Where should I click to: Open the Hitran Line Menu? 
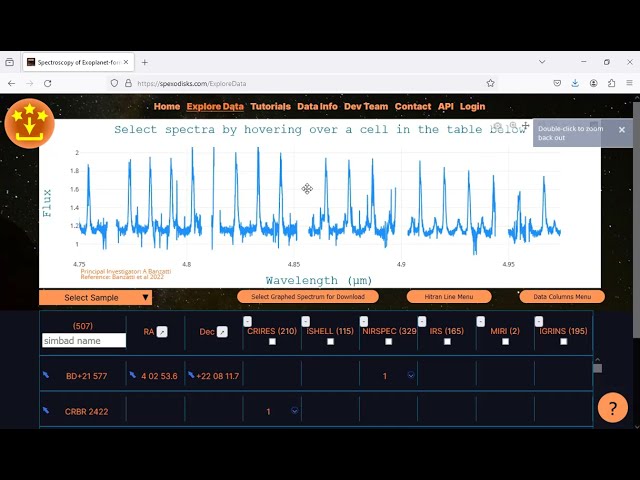click(449, 297)
